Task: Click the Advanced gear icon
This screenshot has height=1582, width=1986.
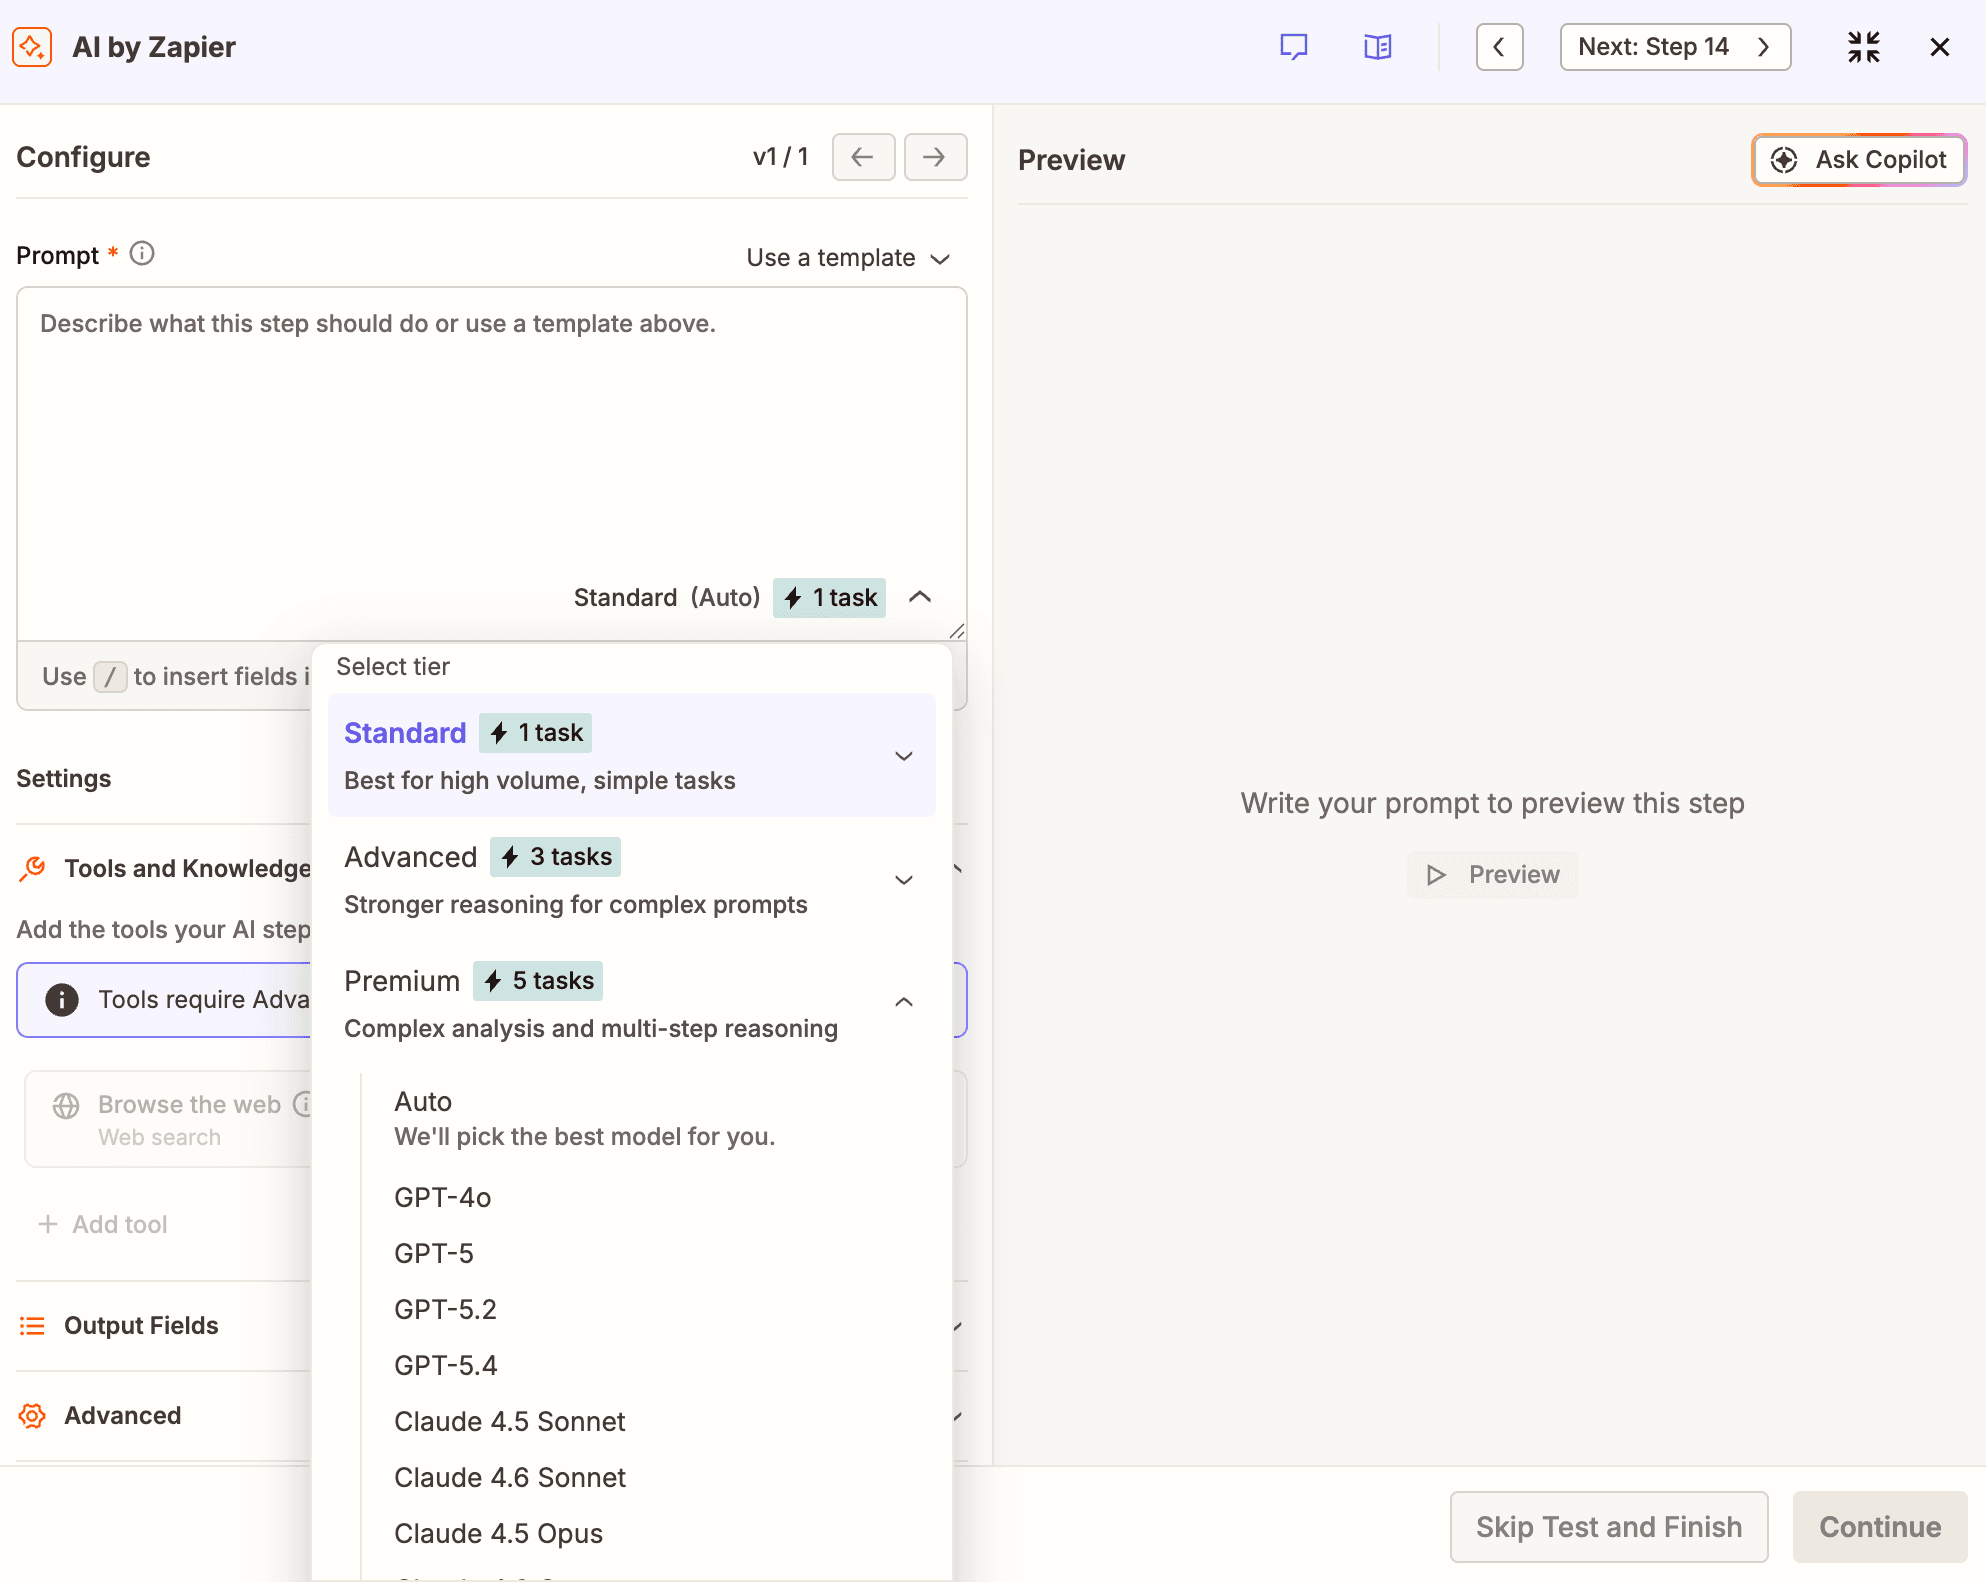Action: [x=32, y=1416]
